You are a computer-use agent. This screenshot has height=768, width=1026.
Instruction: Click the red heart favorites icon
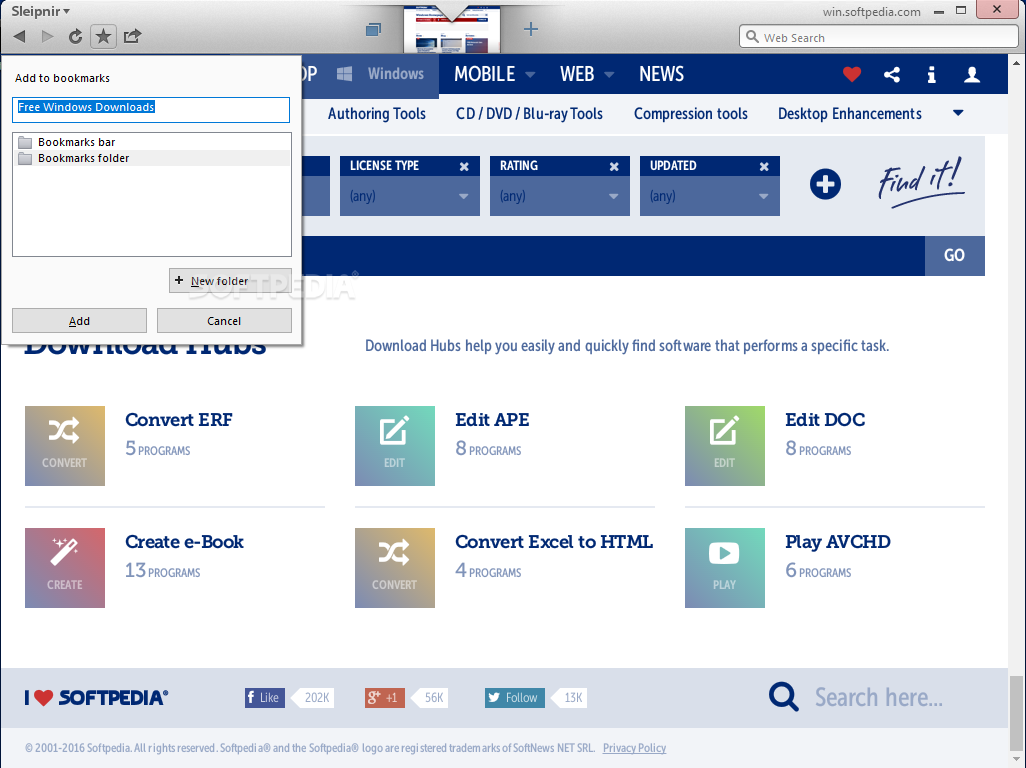pos(852,75)
